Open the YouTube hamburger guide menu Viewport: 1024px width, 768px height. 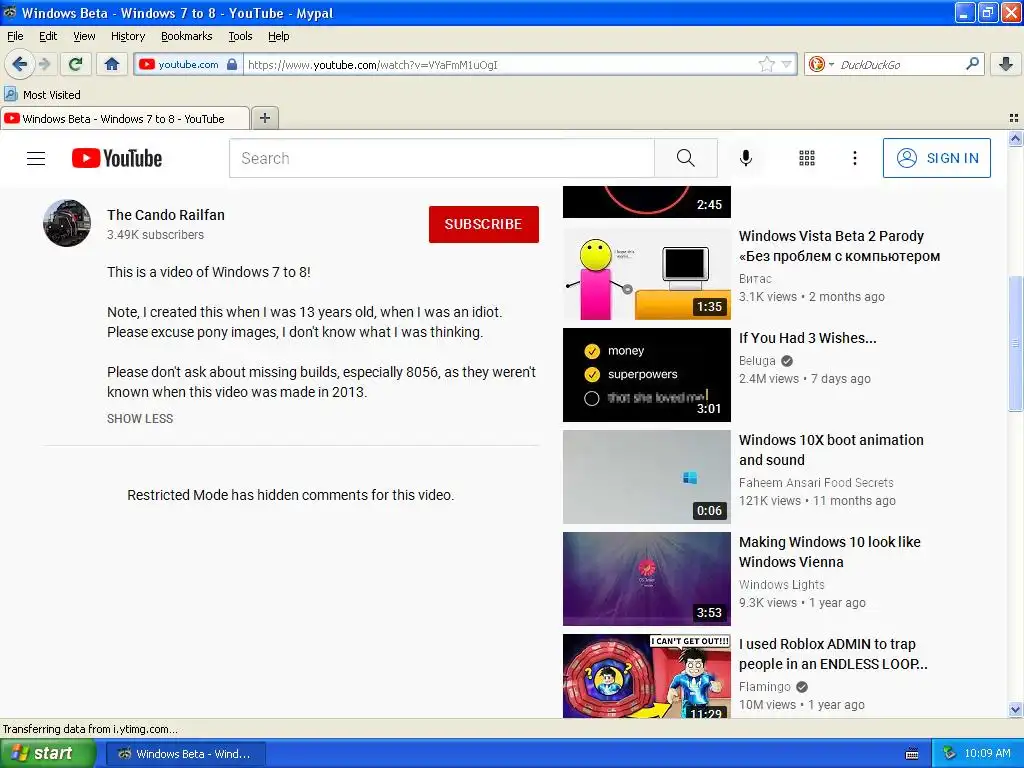click(x=36, y=158)
